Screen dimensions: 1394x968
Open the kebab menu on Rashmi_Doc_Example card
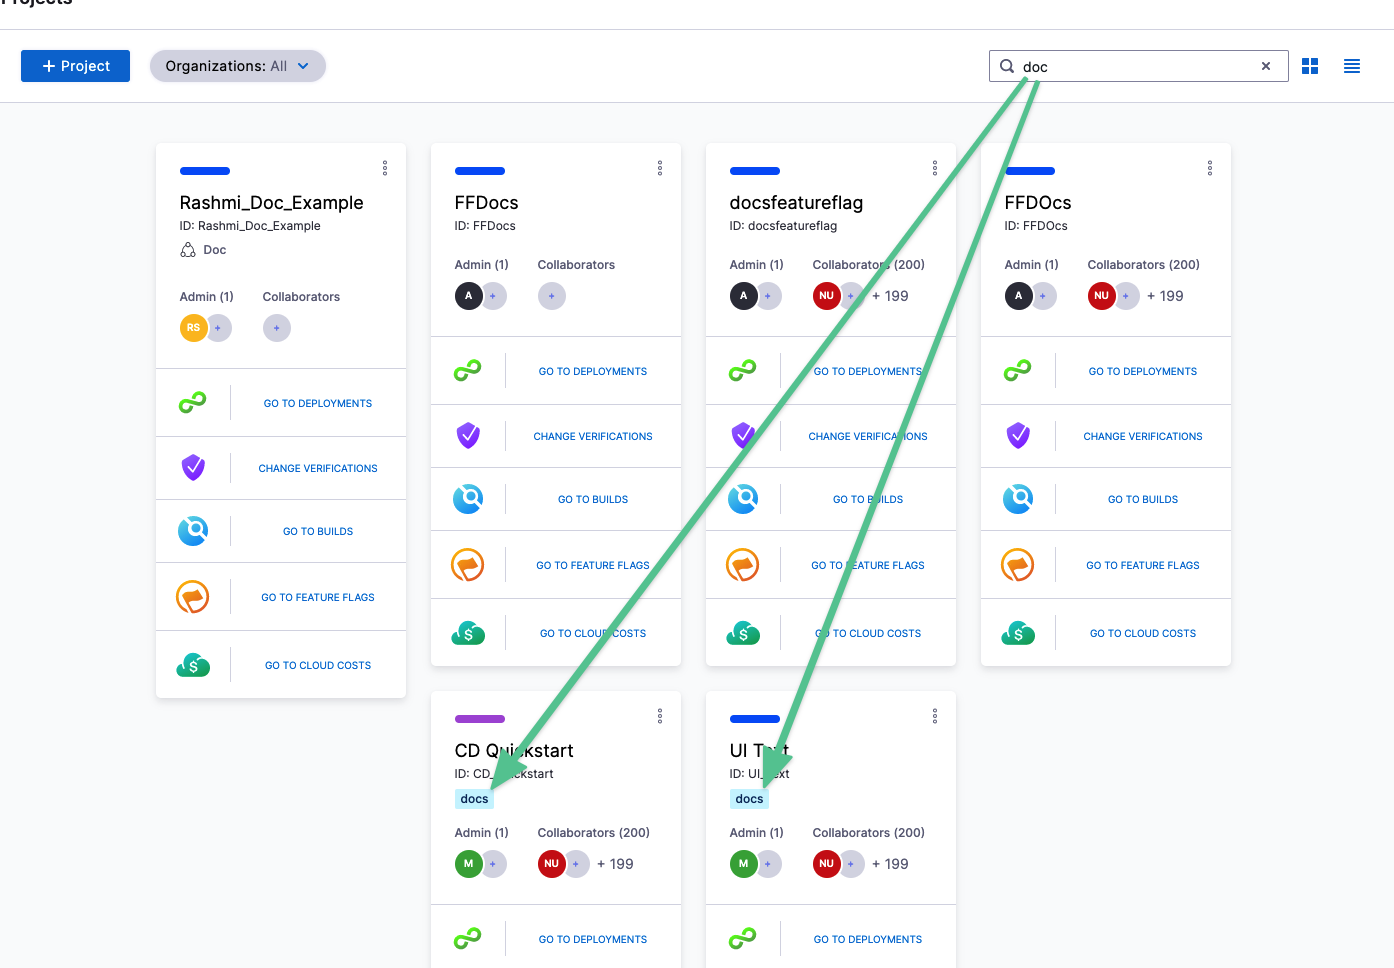click(x=385, y=168)
